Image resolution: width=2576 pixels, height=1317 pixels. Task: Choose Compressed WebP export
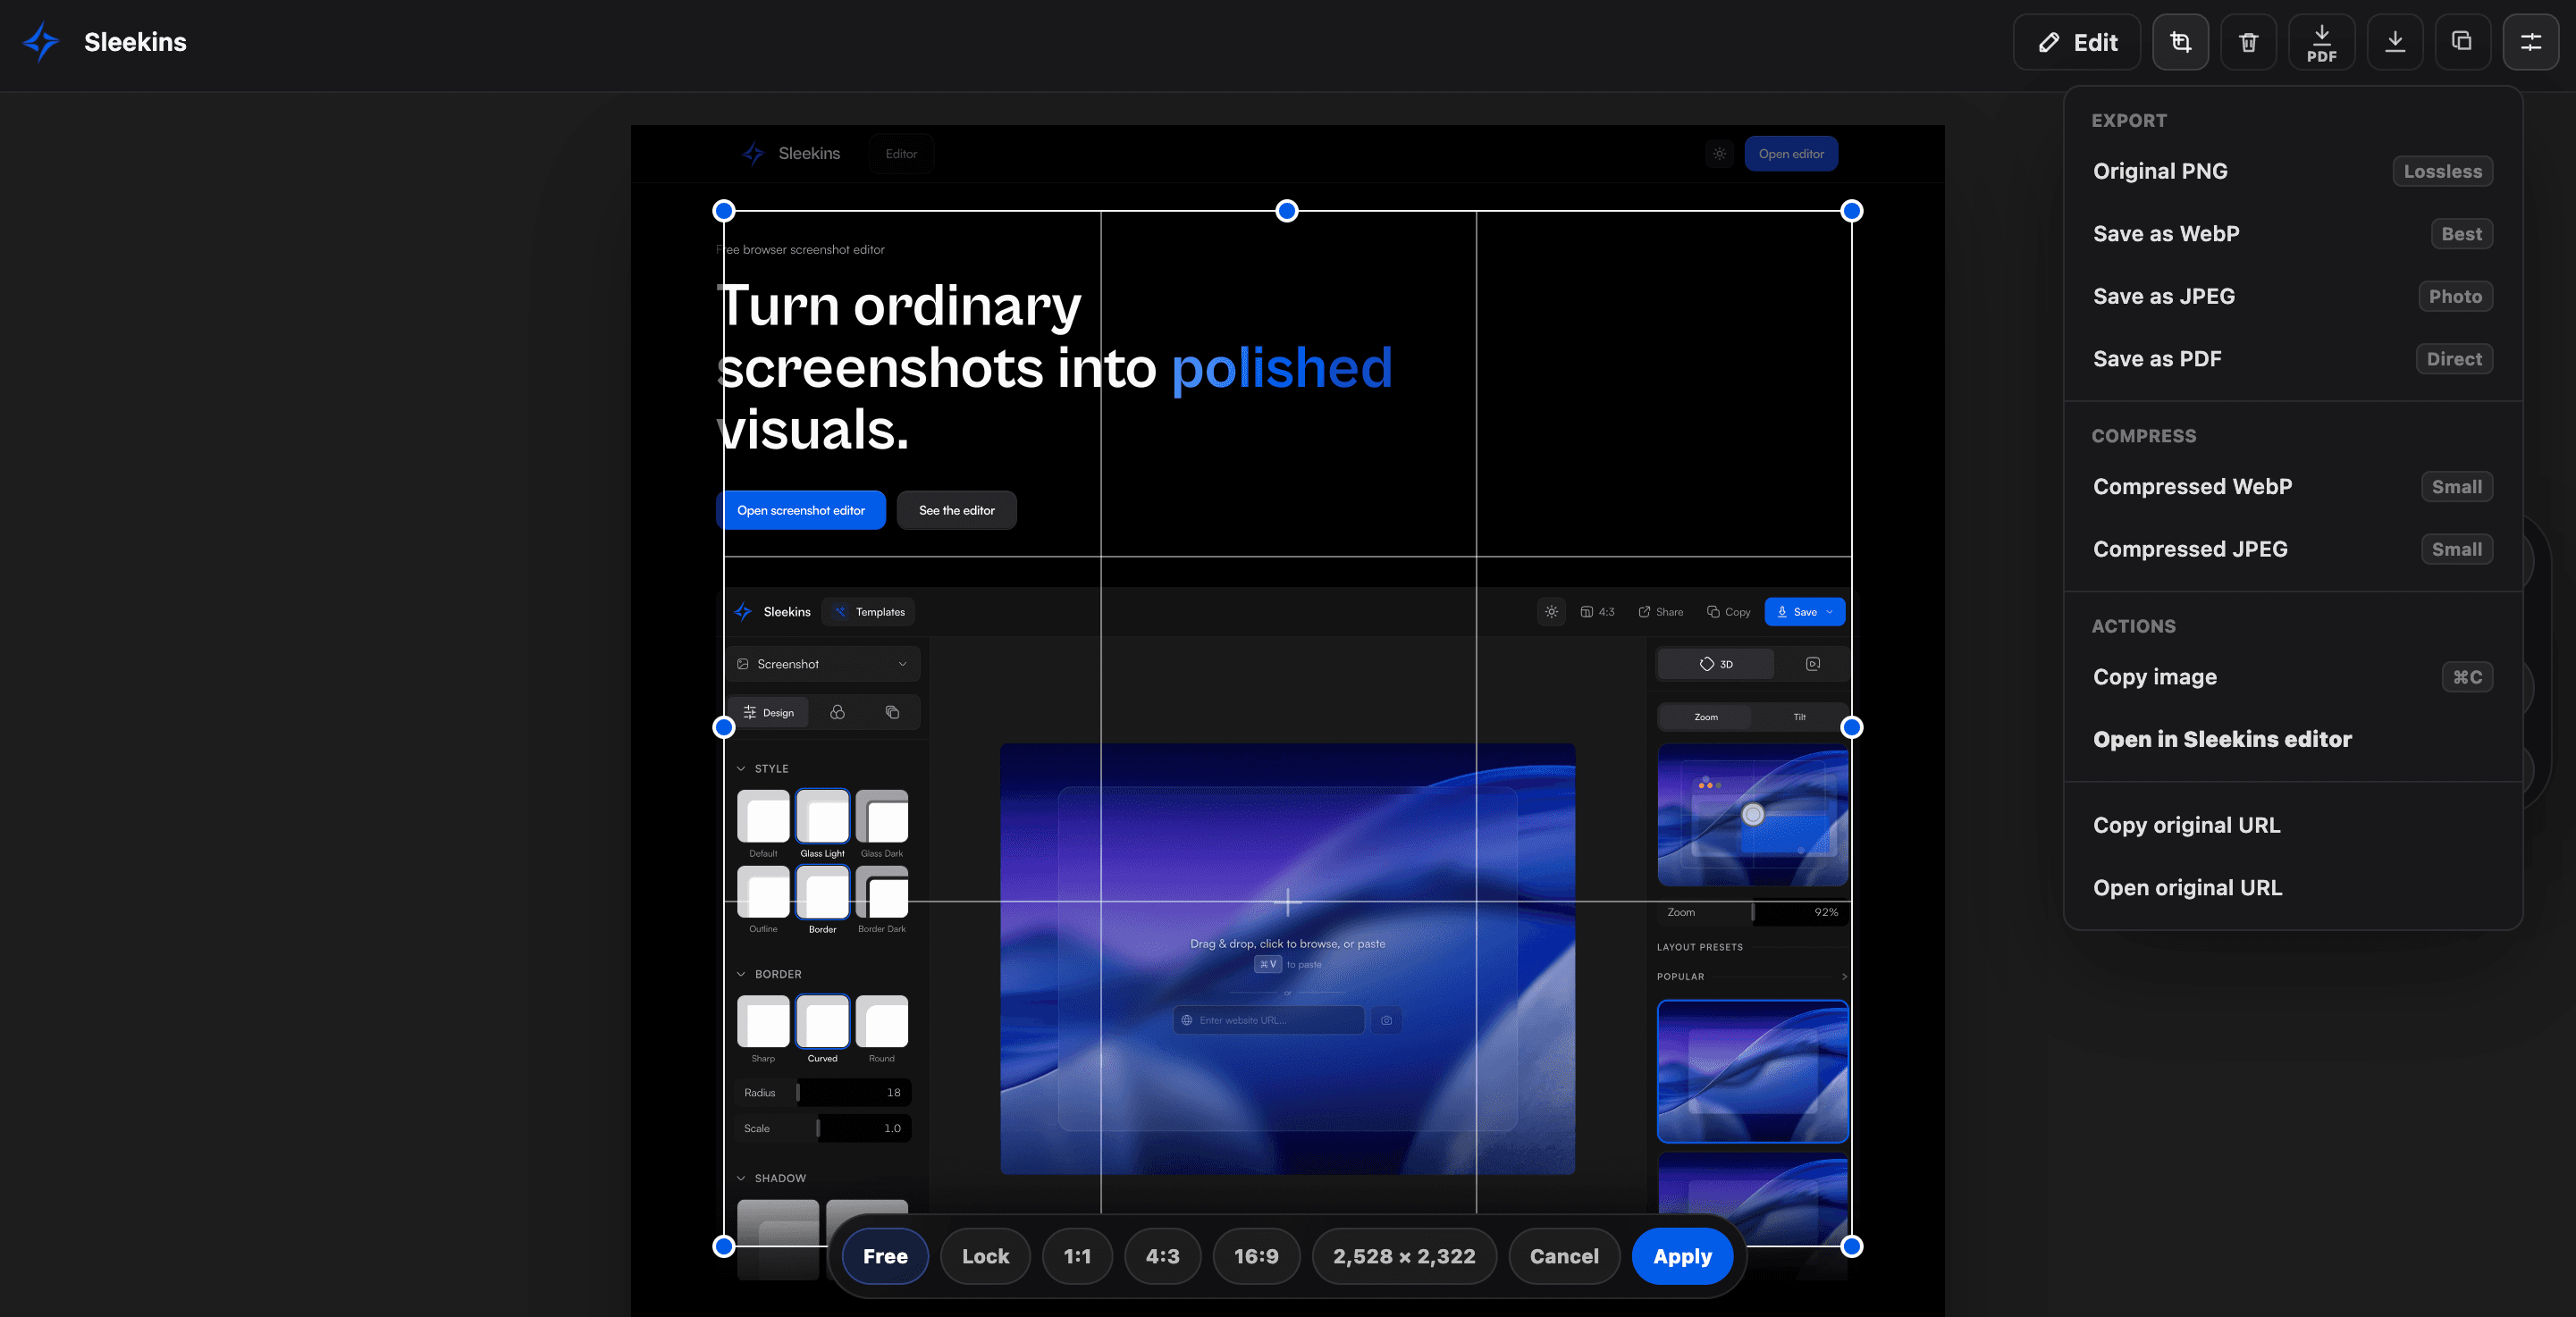tap(2292, 487)
